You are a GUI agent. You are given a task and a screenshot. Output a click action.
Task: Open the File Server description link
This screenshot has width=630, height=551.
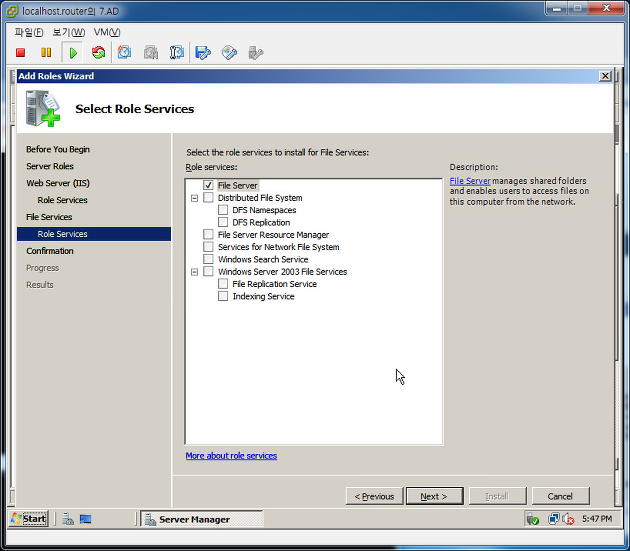tap(470, 181)
